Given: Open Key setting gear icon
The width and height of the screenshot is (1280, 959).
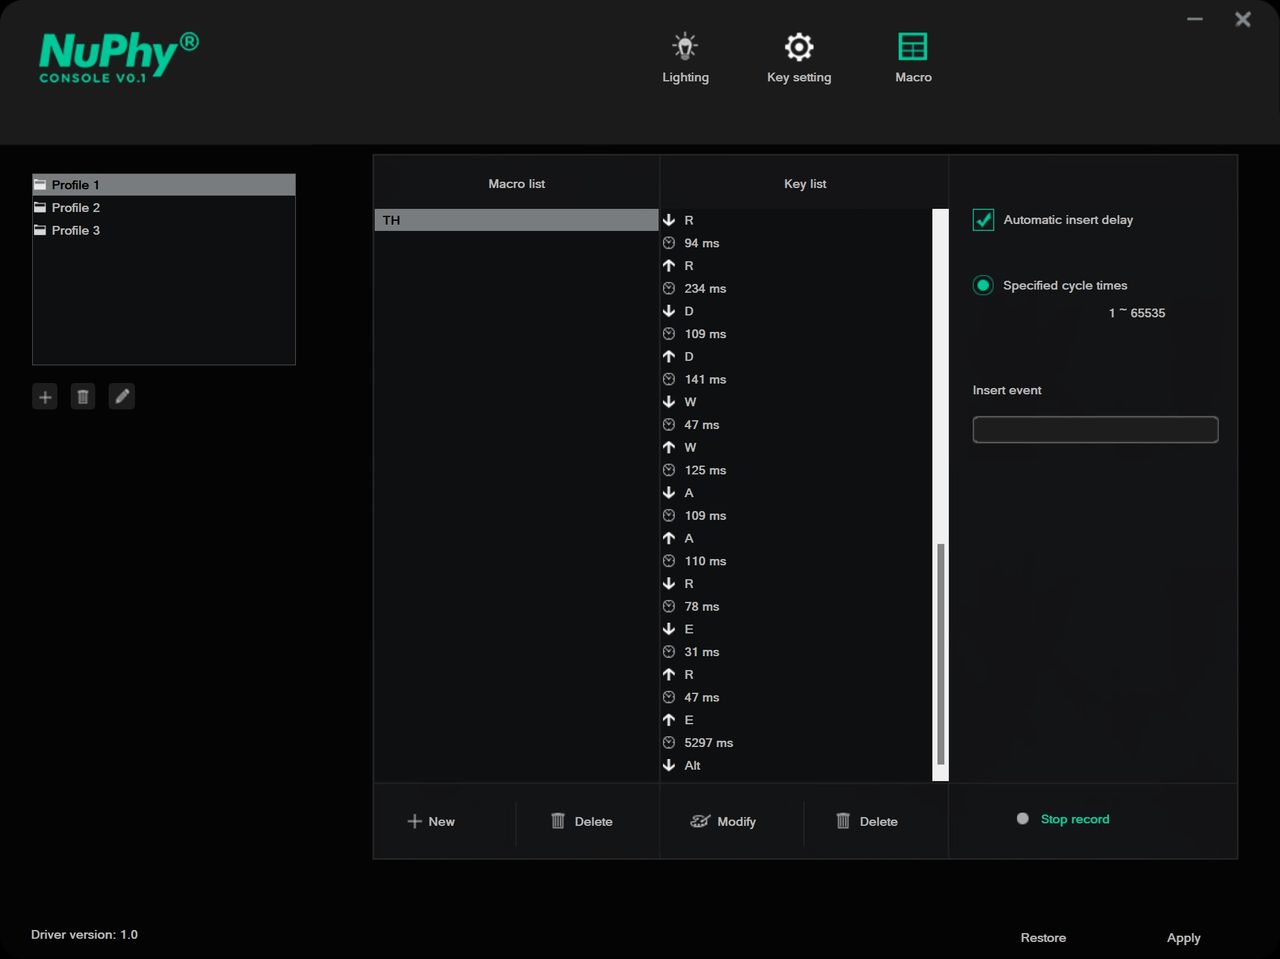Looking at the screenshot, I should click(799, 47).
